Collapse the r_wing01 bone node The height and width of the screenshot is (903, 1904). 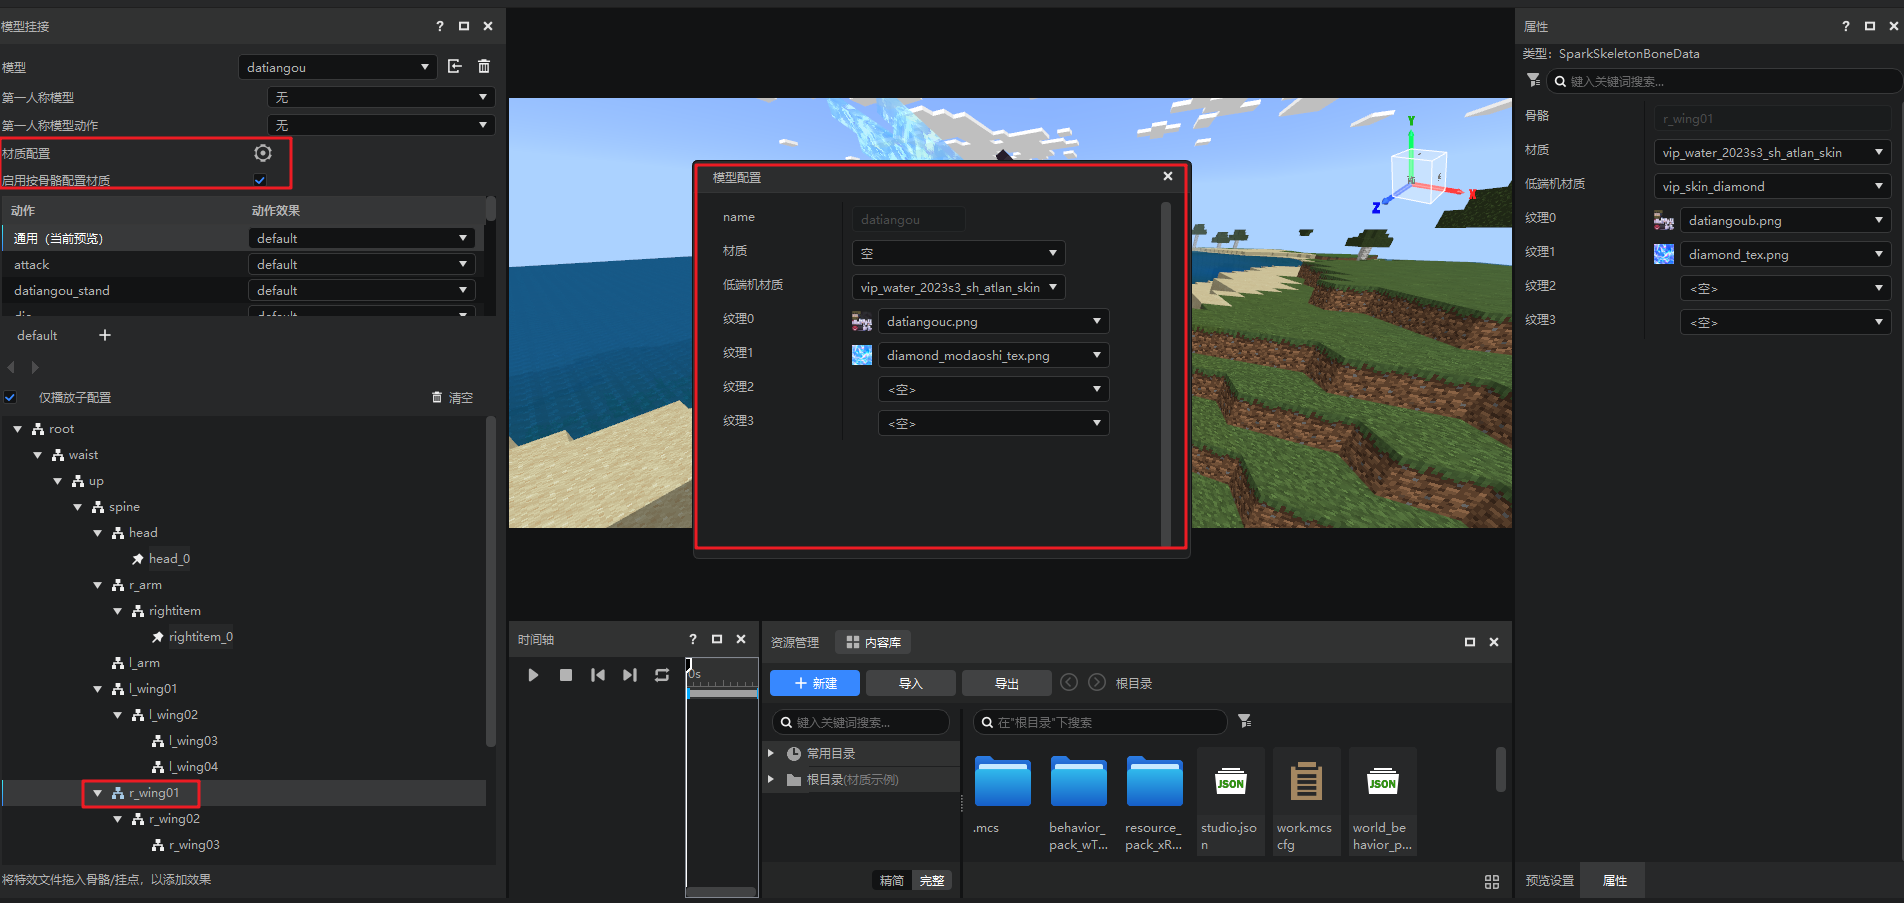pos(98,793)
